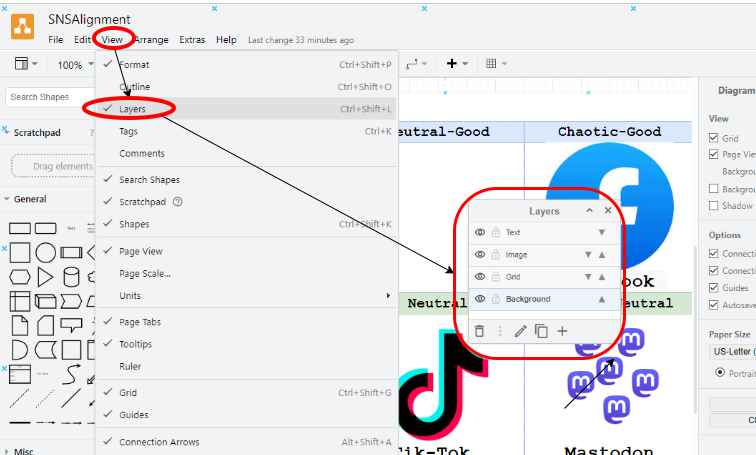Screen dimensions: 756x455
Task: Select the curved S line shape
Action: (x=71, y=374)
